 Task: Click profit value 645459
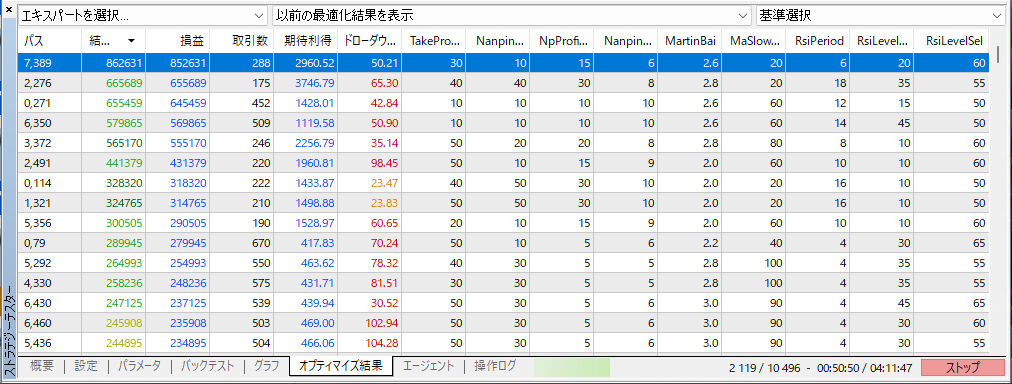tap(188, 103)
